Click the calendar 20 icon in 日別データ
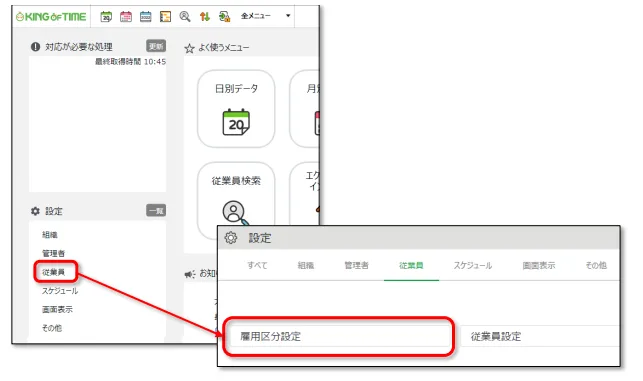643x381 pixels. point(236,123)
